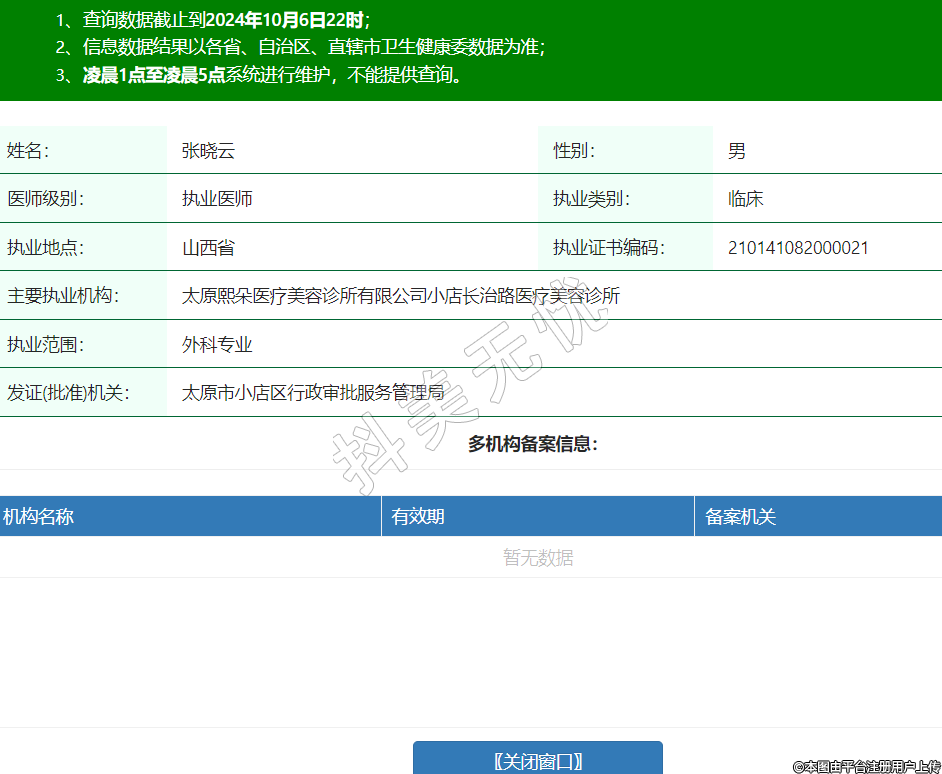Viewport: 942px width, 774px height.
Task: Click the issuing authority 太原市小店区行政审批服务管理局
Action: point(312,393)
